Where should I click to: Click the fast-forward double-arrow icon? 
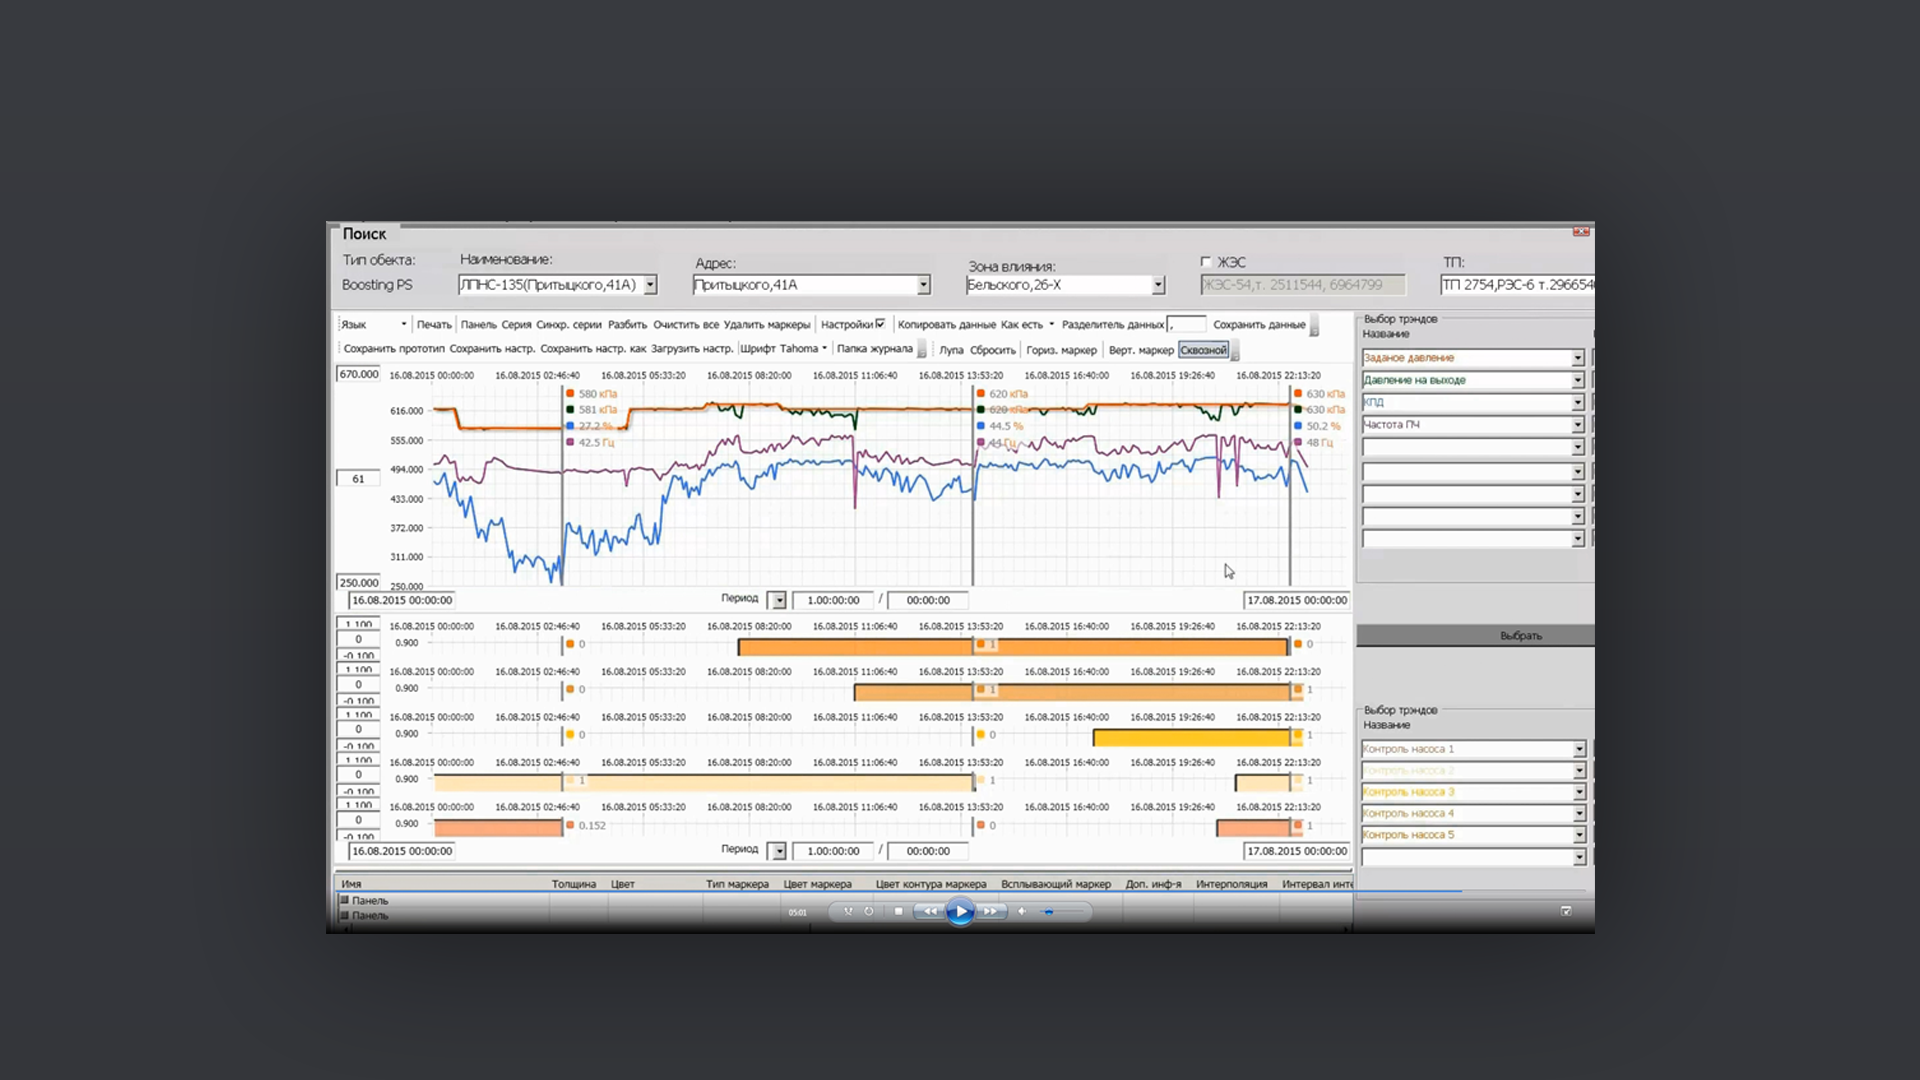pos(990,911)
